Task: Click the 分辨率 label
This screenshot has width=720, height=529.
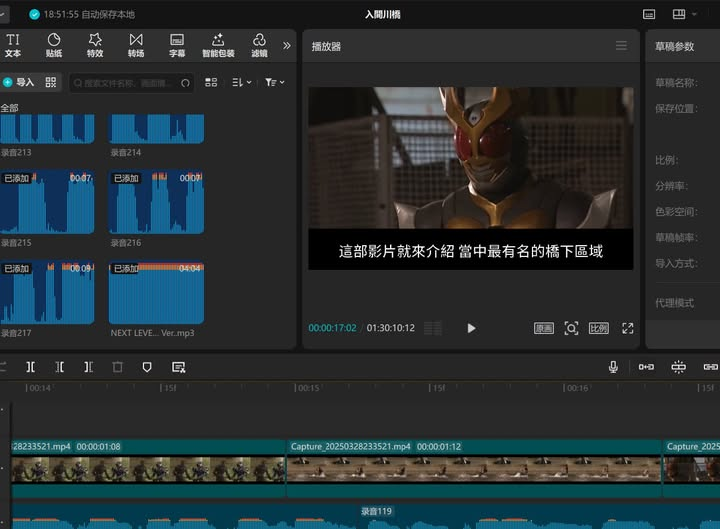Action: click(671, 186)
